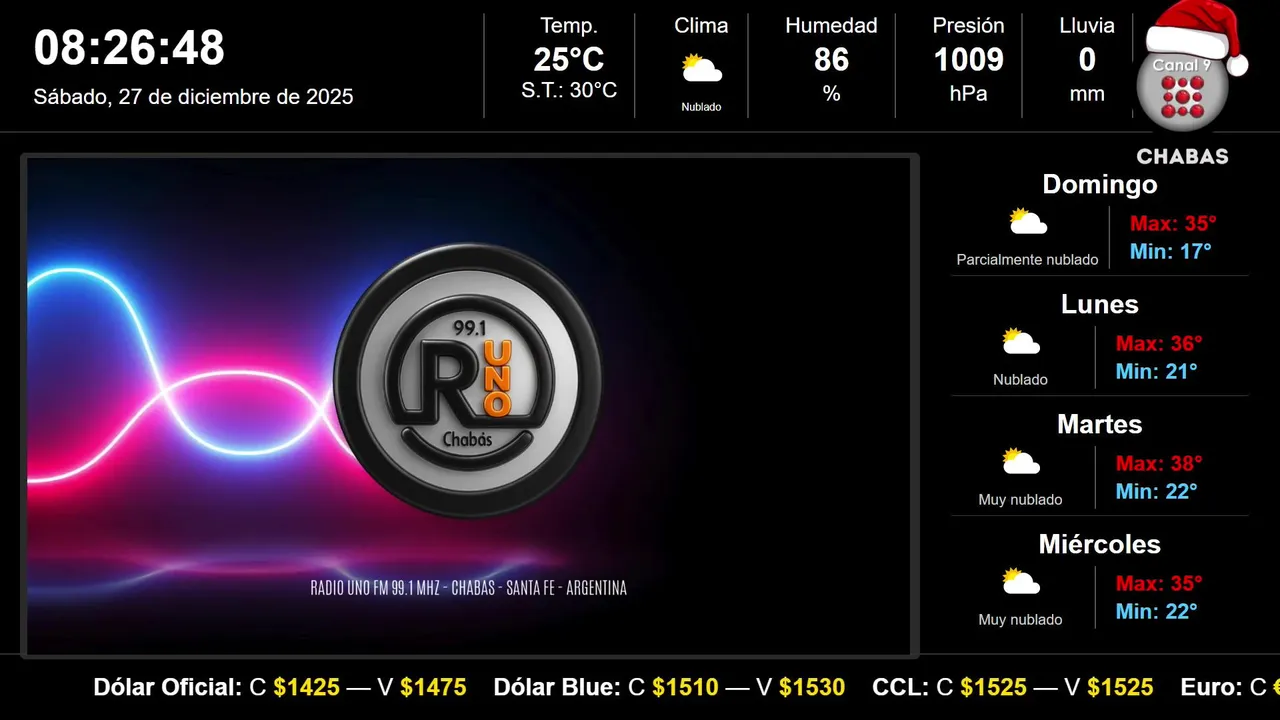Image resolution: width=1280 pixels, height=720 pixels.
Task: Click Lunes's Max: 36° value
Action: click(1159, 344)
